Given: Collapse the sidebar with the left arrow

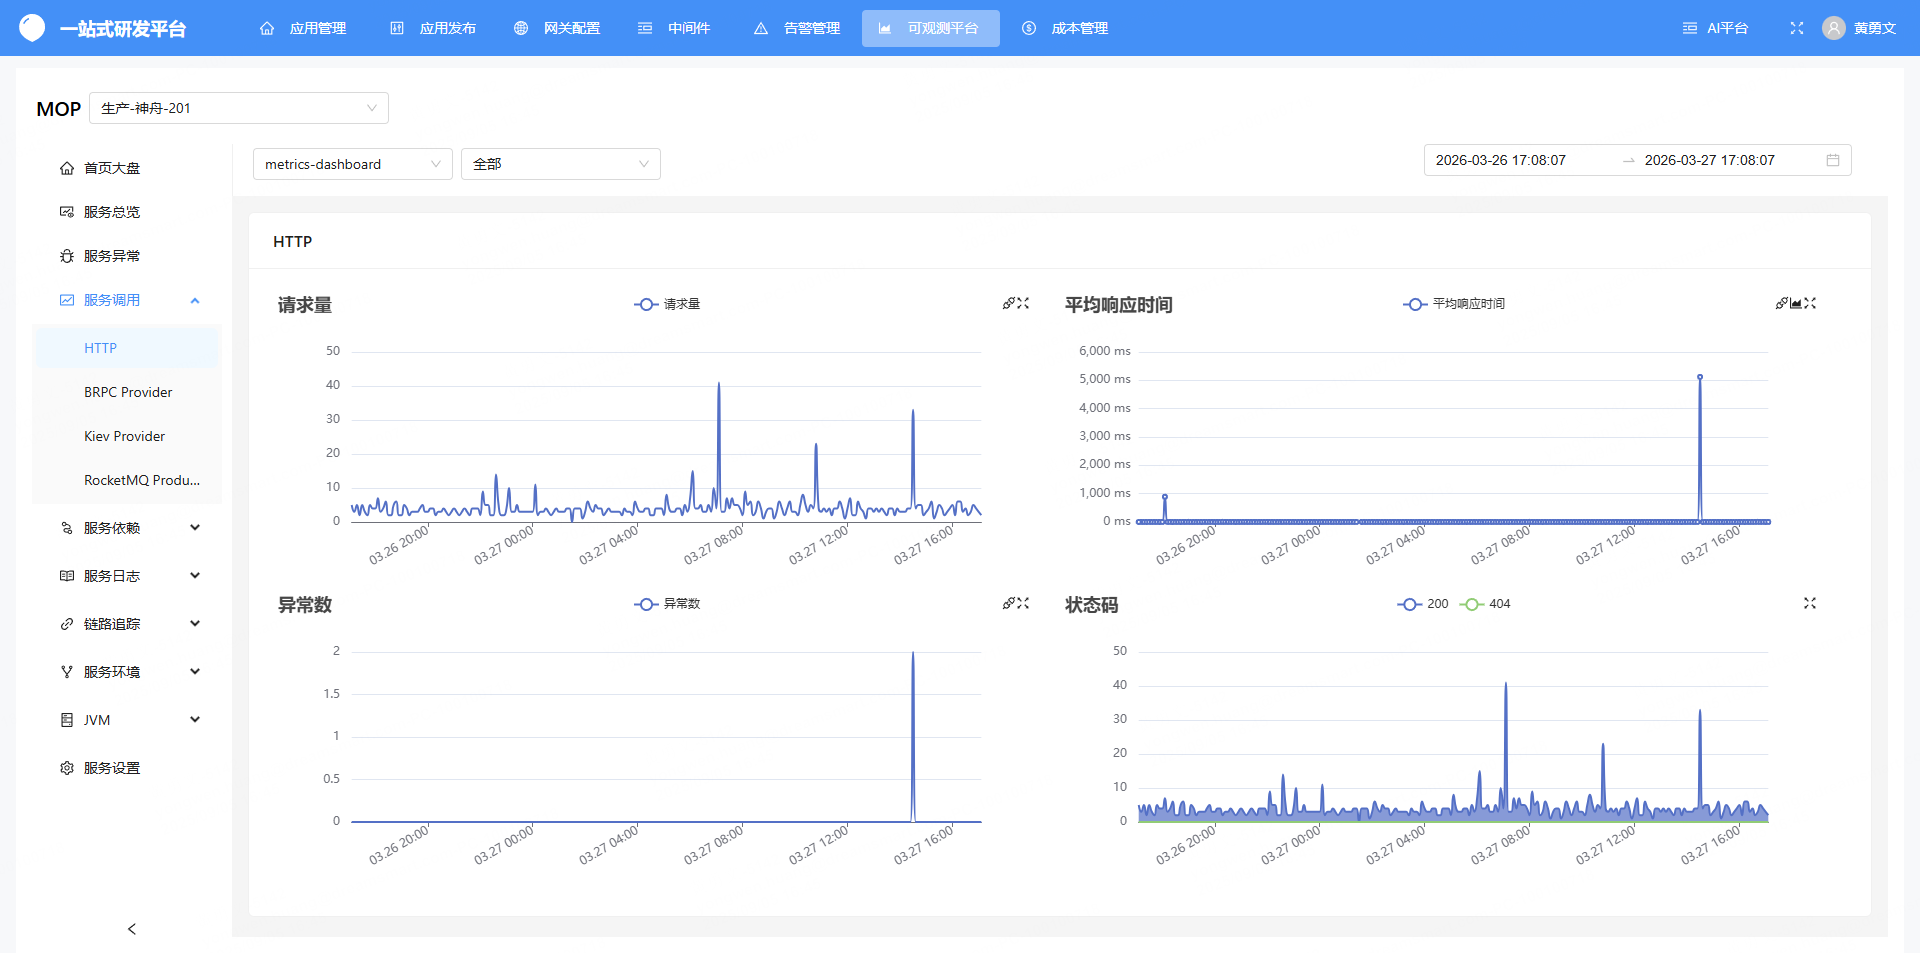Looking at the screenshot, I should (x=132, y=929).
